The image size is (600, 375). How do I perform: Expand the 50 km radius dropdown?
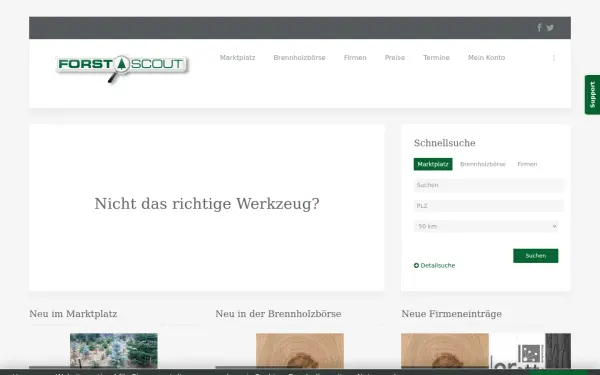(x=486, y=226)
